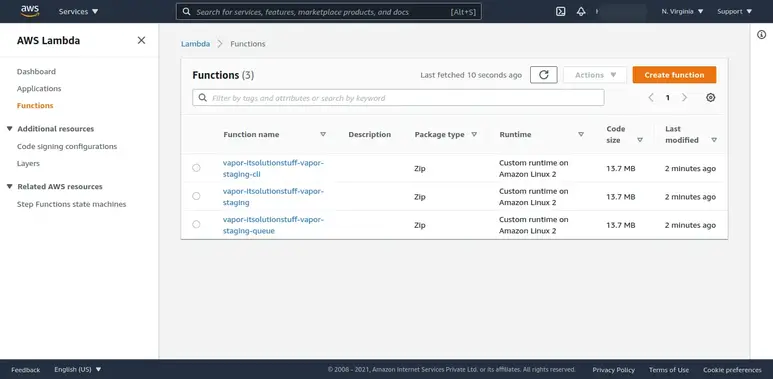Image resolution: width=773 pixels, height=379 pixels.
Task: Open the Services dropdown menu
Action: pos(78,11)
